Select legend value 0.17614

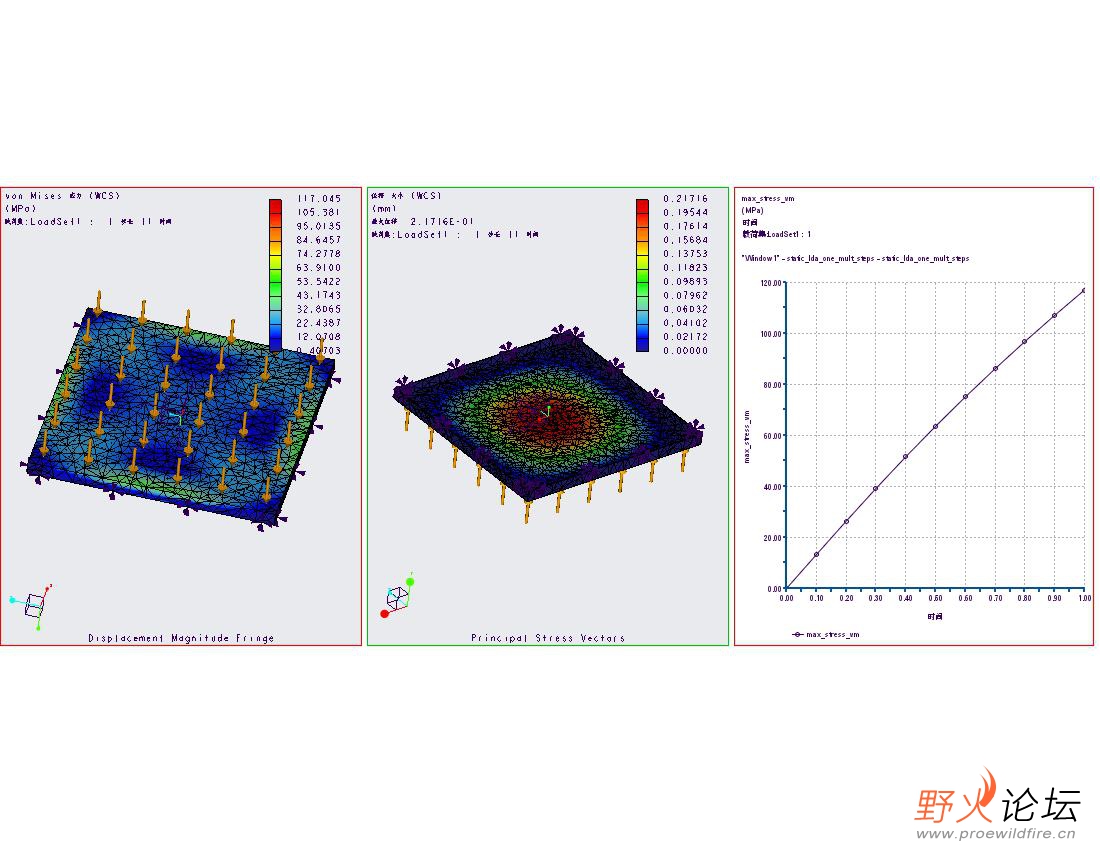tap(686, 227)
